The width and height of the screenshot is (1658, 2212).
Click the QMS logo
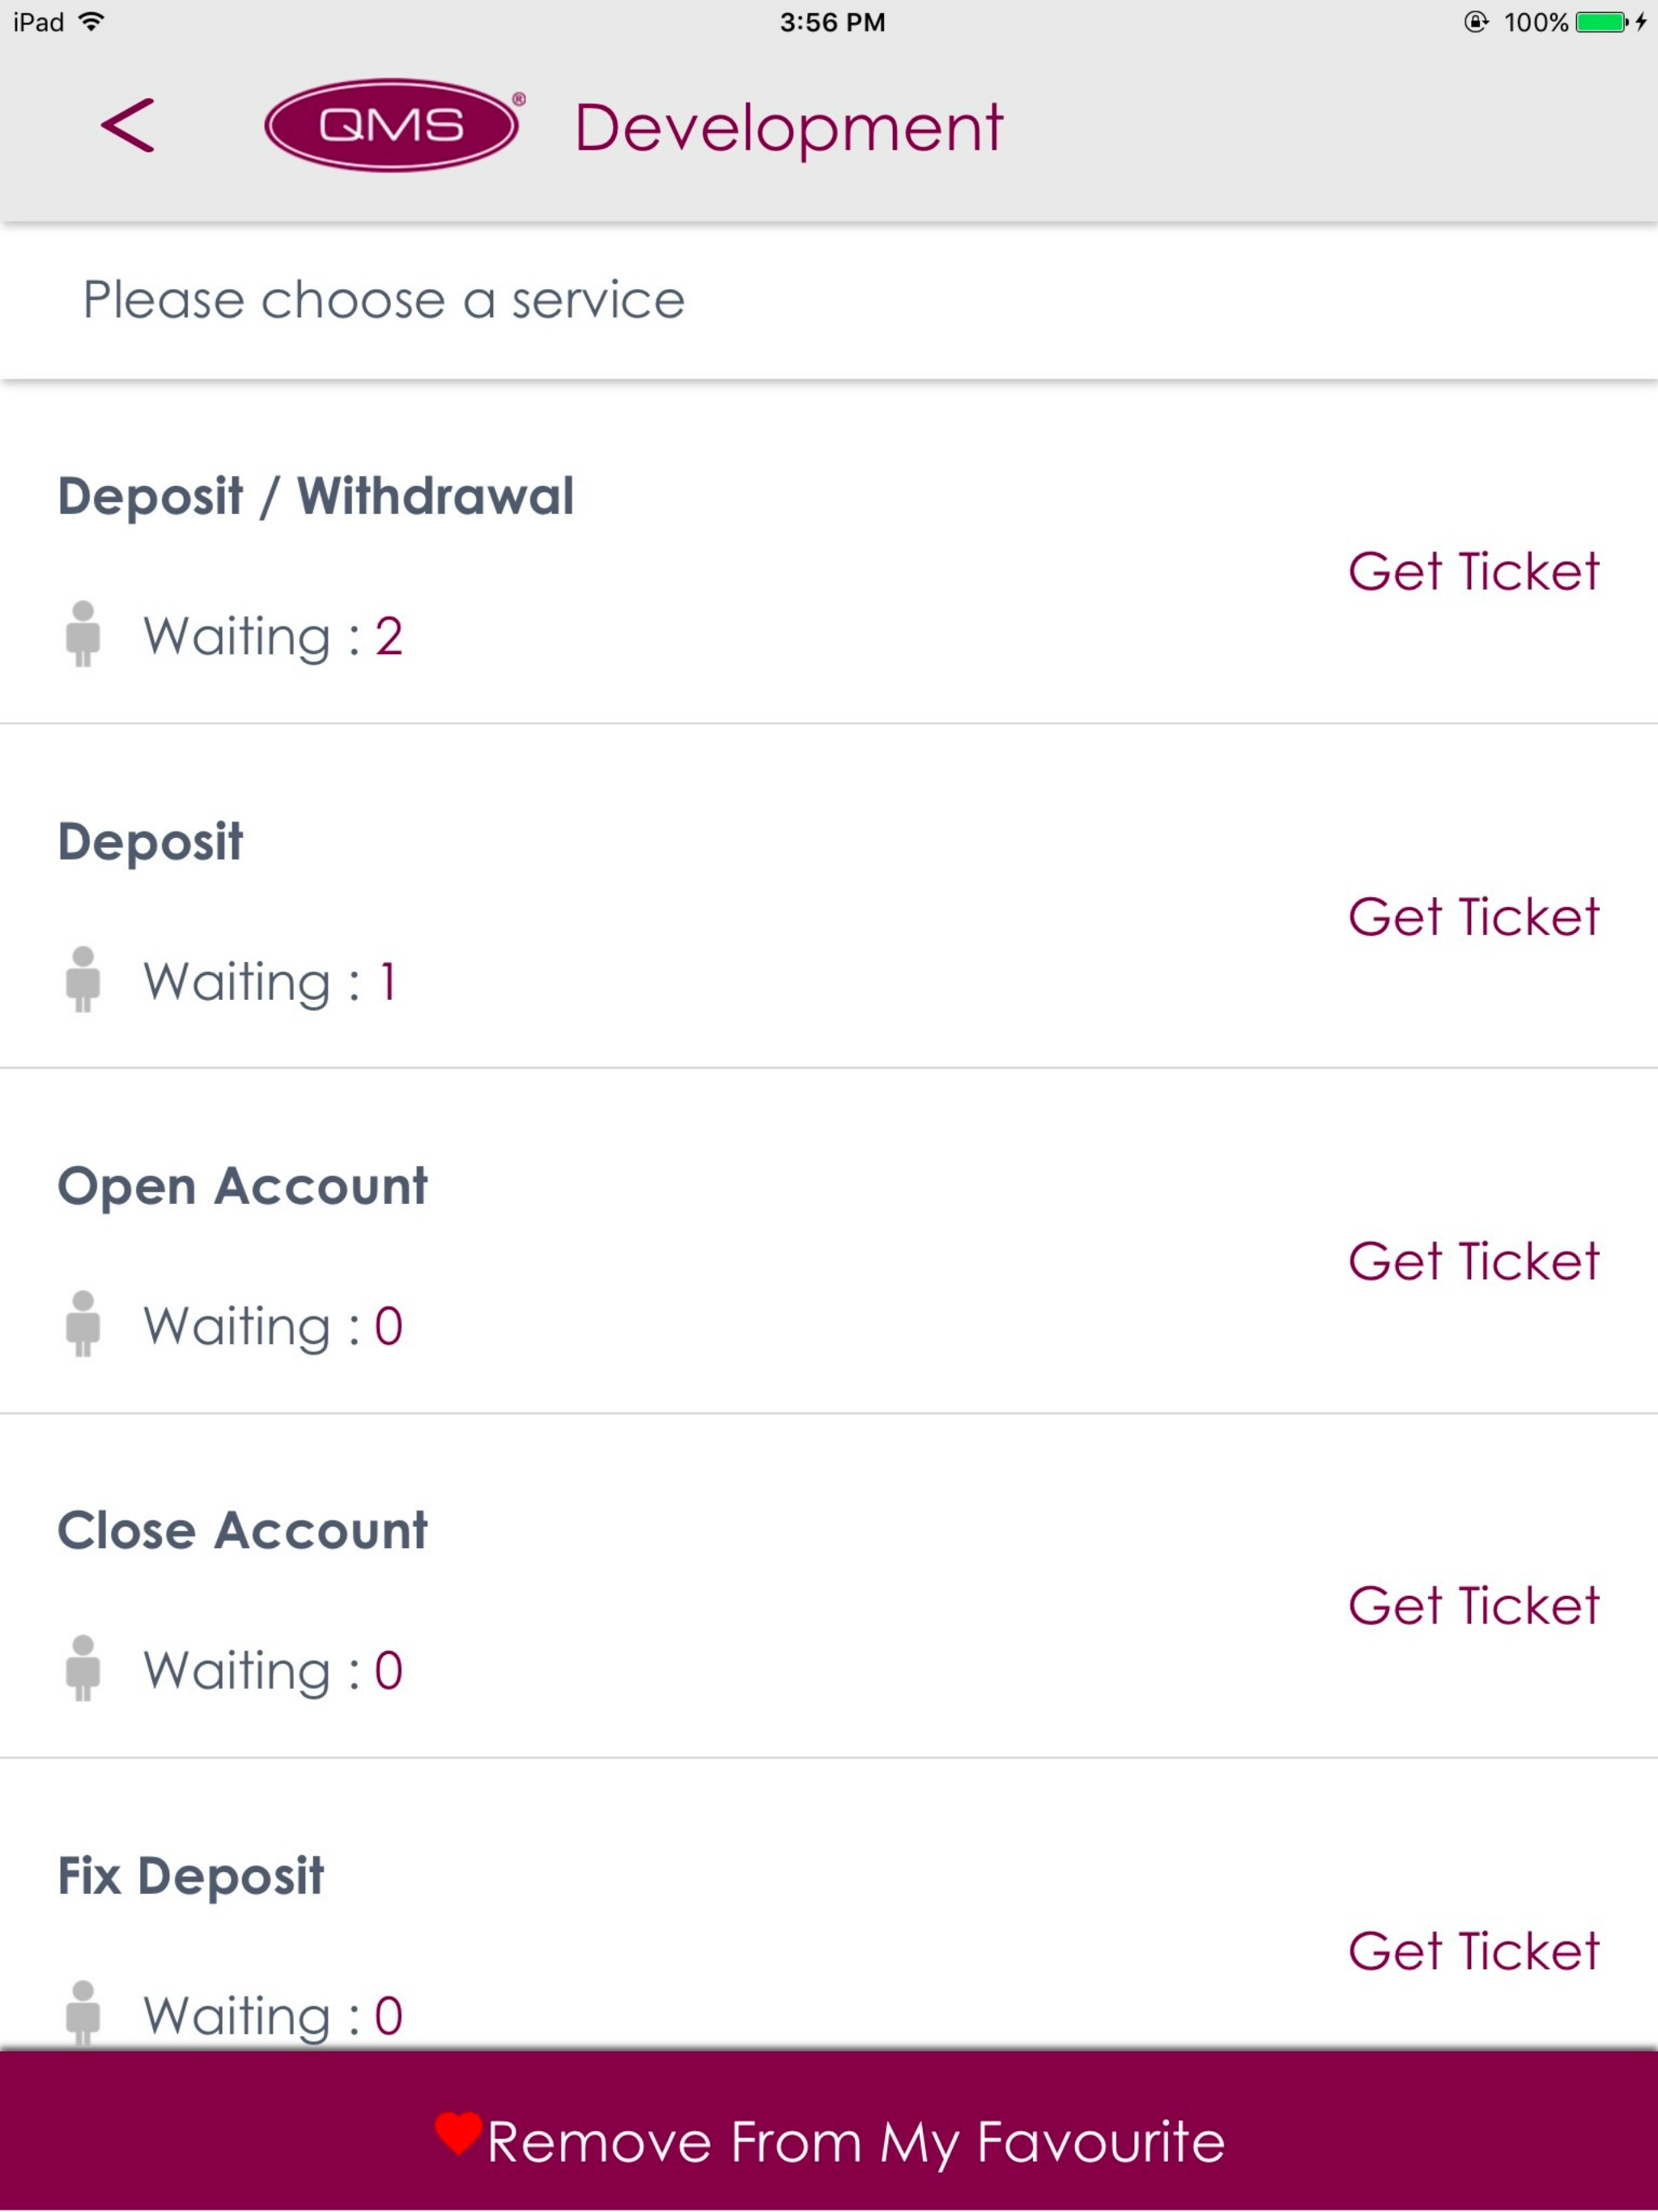coord(393,125)
